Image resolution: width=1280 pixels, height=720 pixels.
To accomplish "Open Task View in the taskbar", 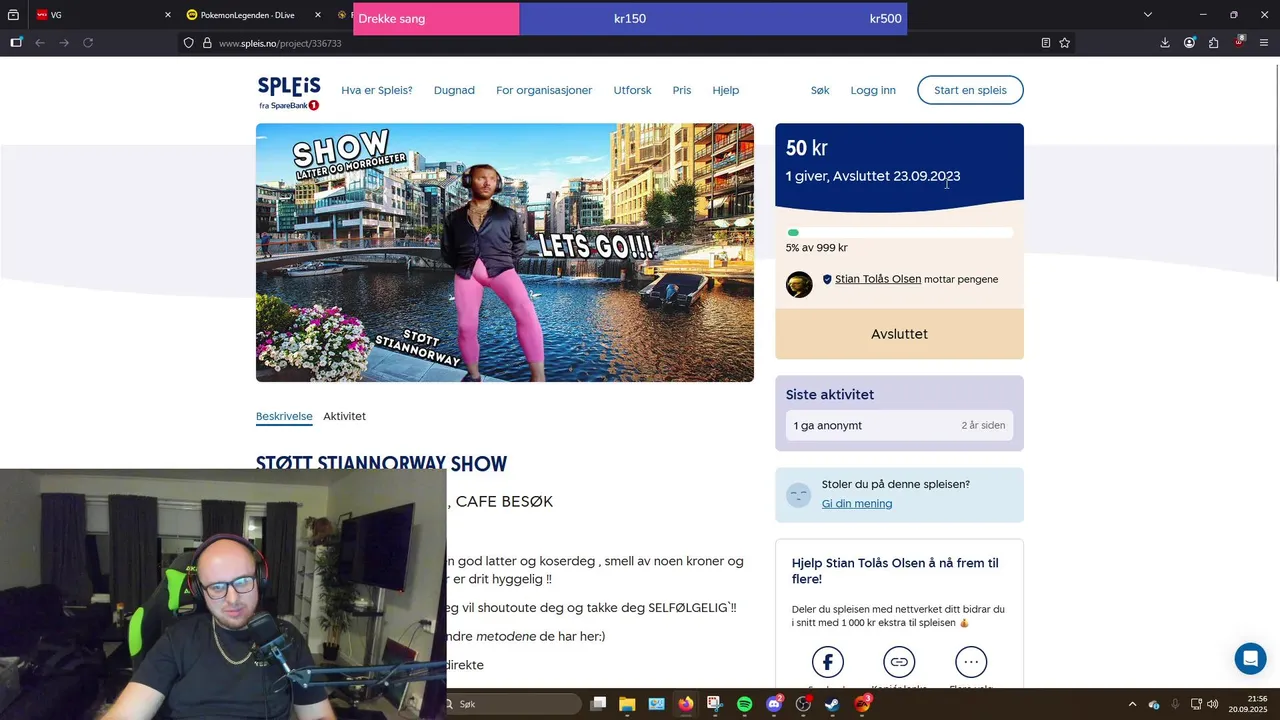I will (x=598, y=704).
